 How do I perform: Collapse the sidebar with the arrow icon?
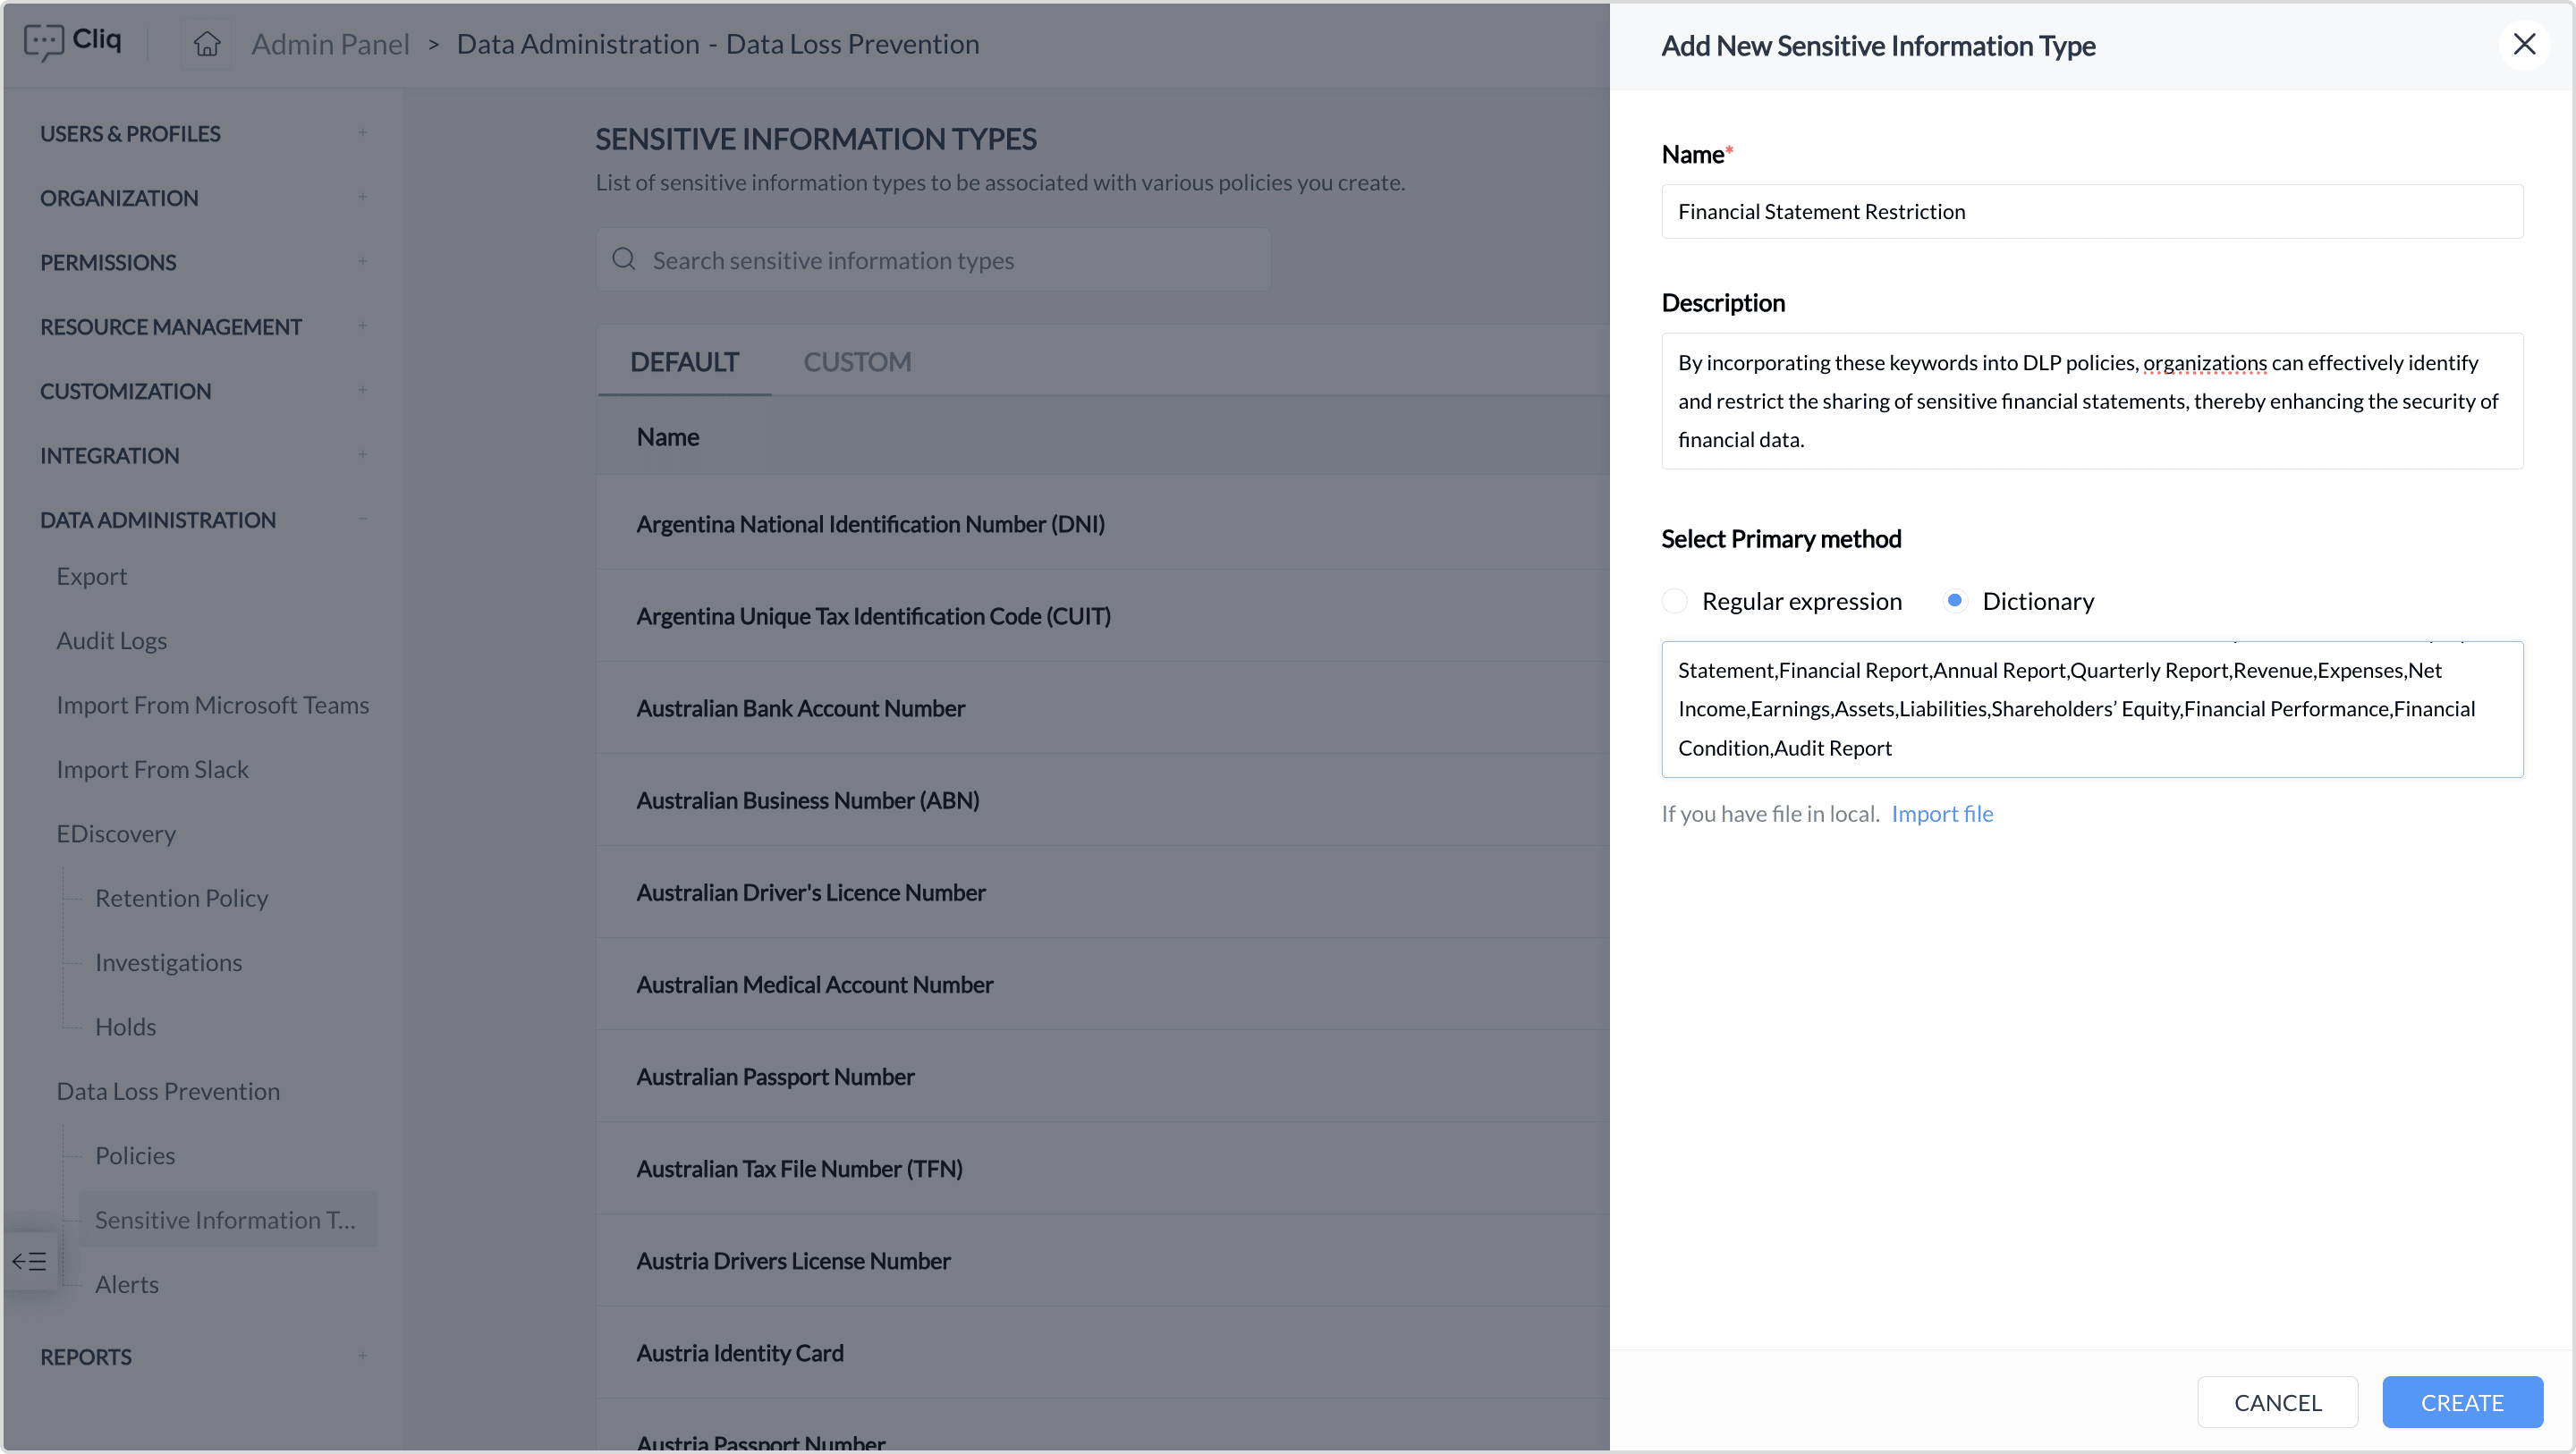coord(30,1261)
